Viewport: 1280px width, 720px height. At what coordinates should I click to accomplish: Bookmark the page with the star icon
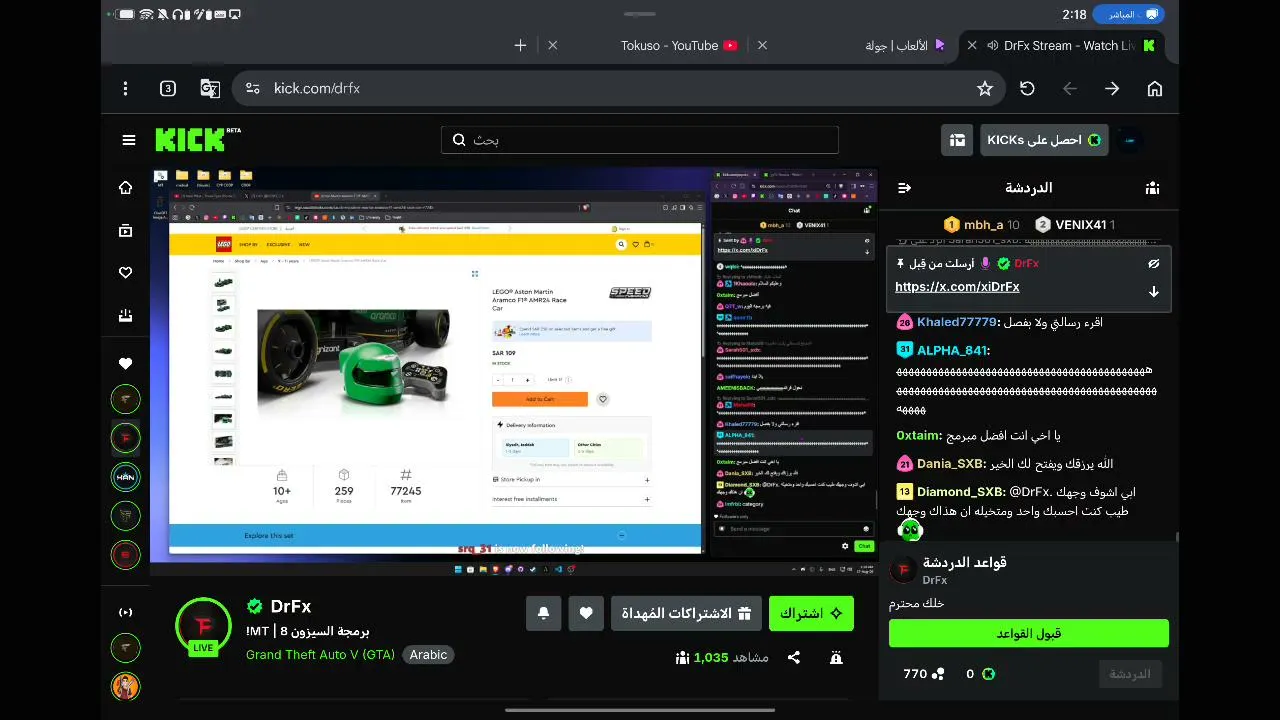(985, 89)
